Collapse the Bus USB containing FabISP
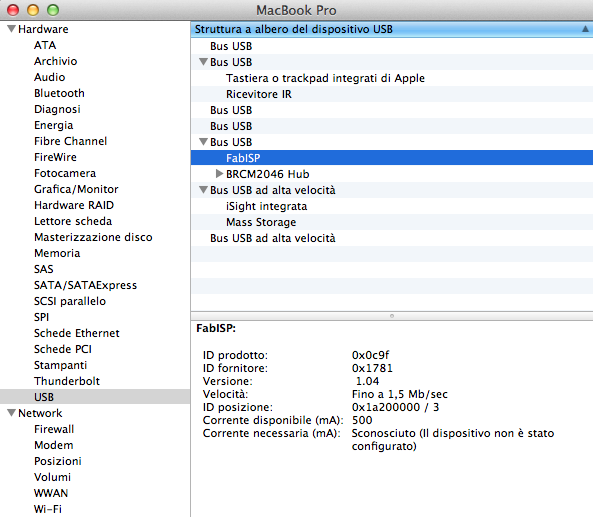 tap(203, 142)
